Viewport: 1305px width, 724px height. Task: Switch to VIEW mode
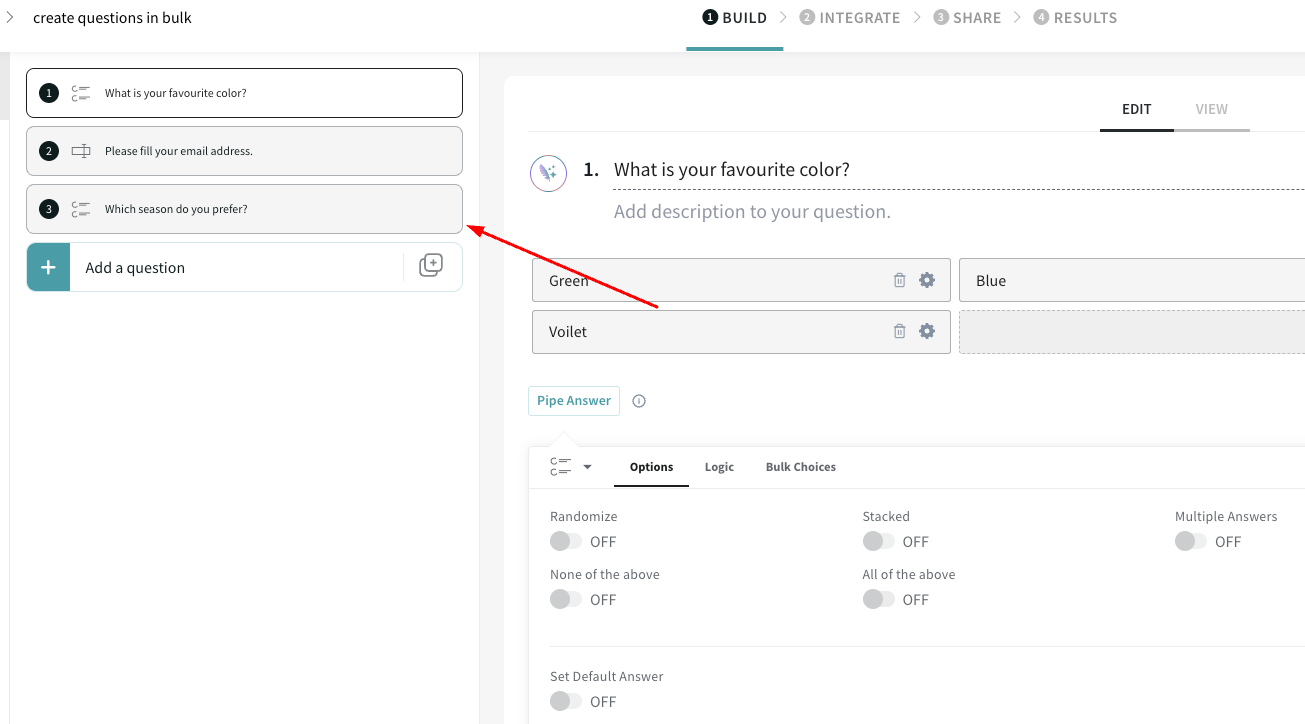1211,109
